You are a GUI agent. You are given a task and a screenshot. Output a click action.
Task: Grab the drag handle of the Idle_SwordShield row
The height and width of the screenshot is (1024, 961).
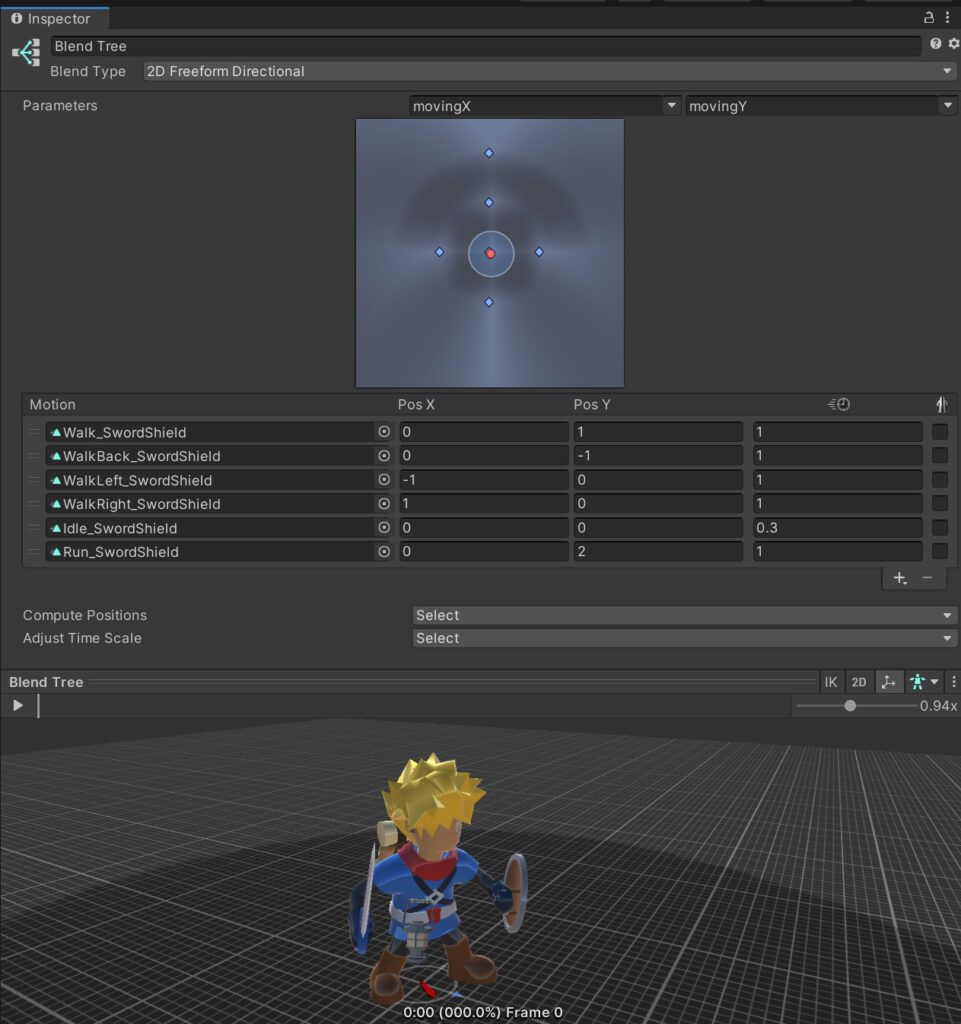click(x=34, y=527)
